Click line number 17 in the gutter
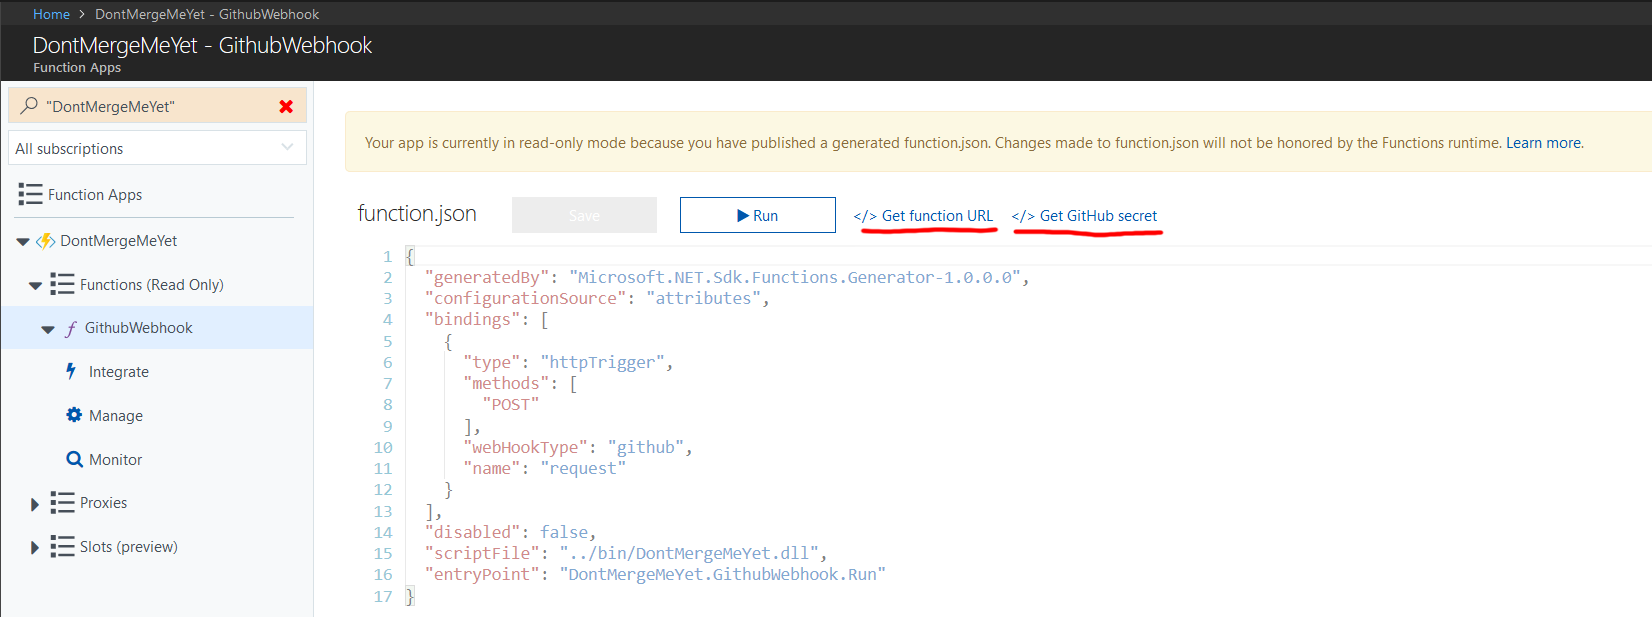 pos(383,596)
